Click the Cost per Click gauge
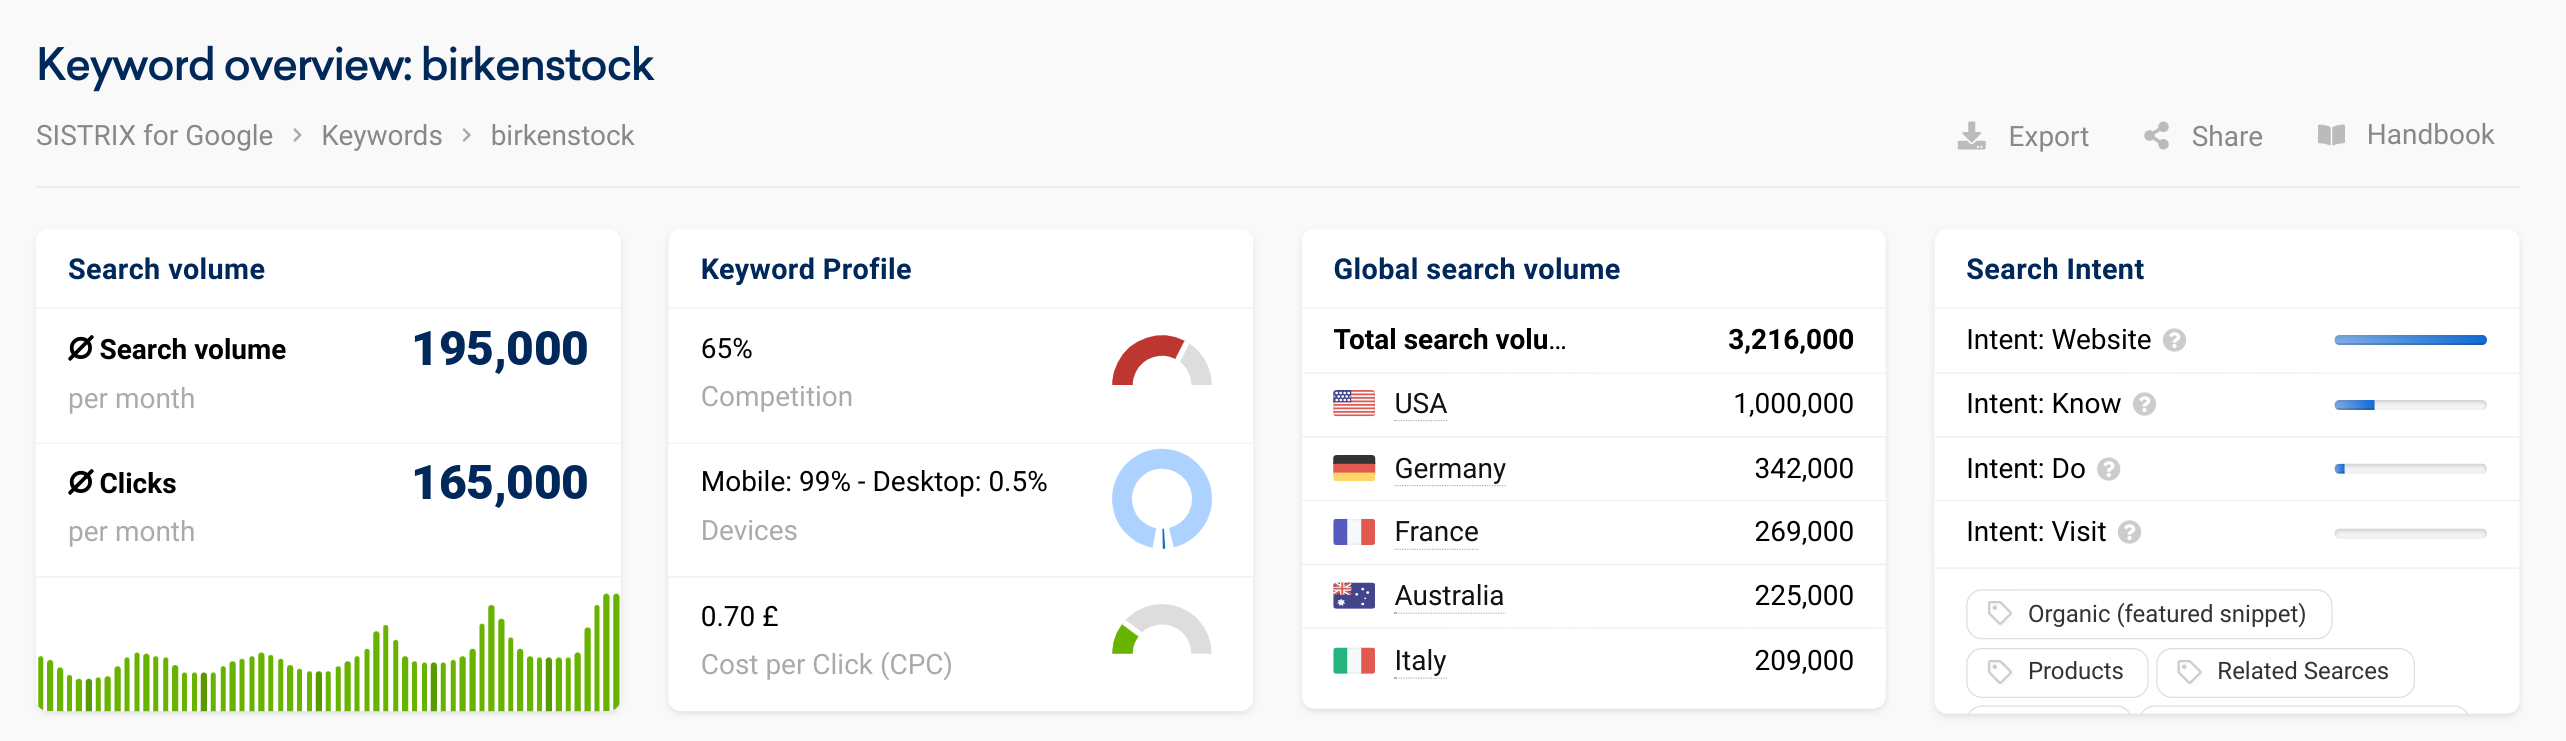 [1161, 629]
